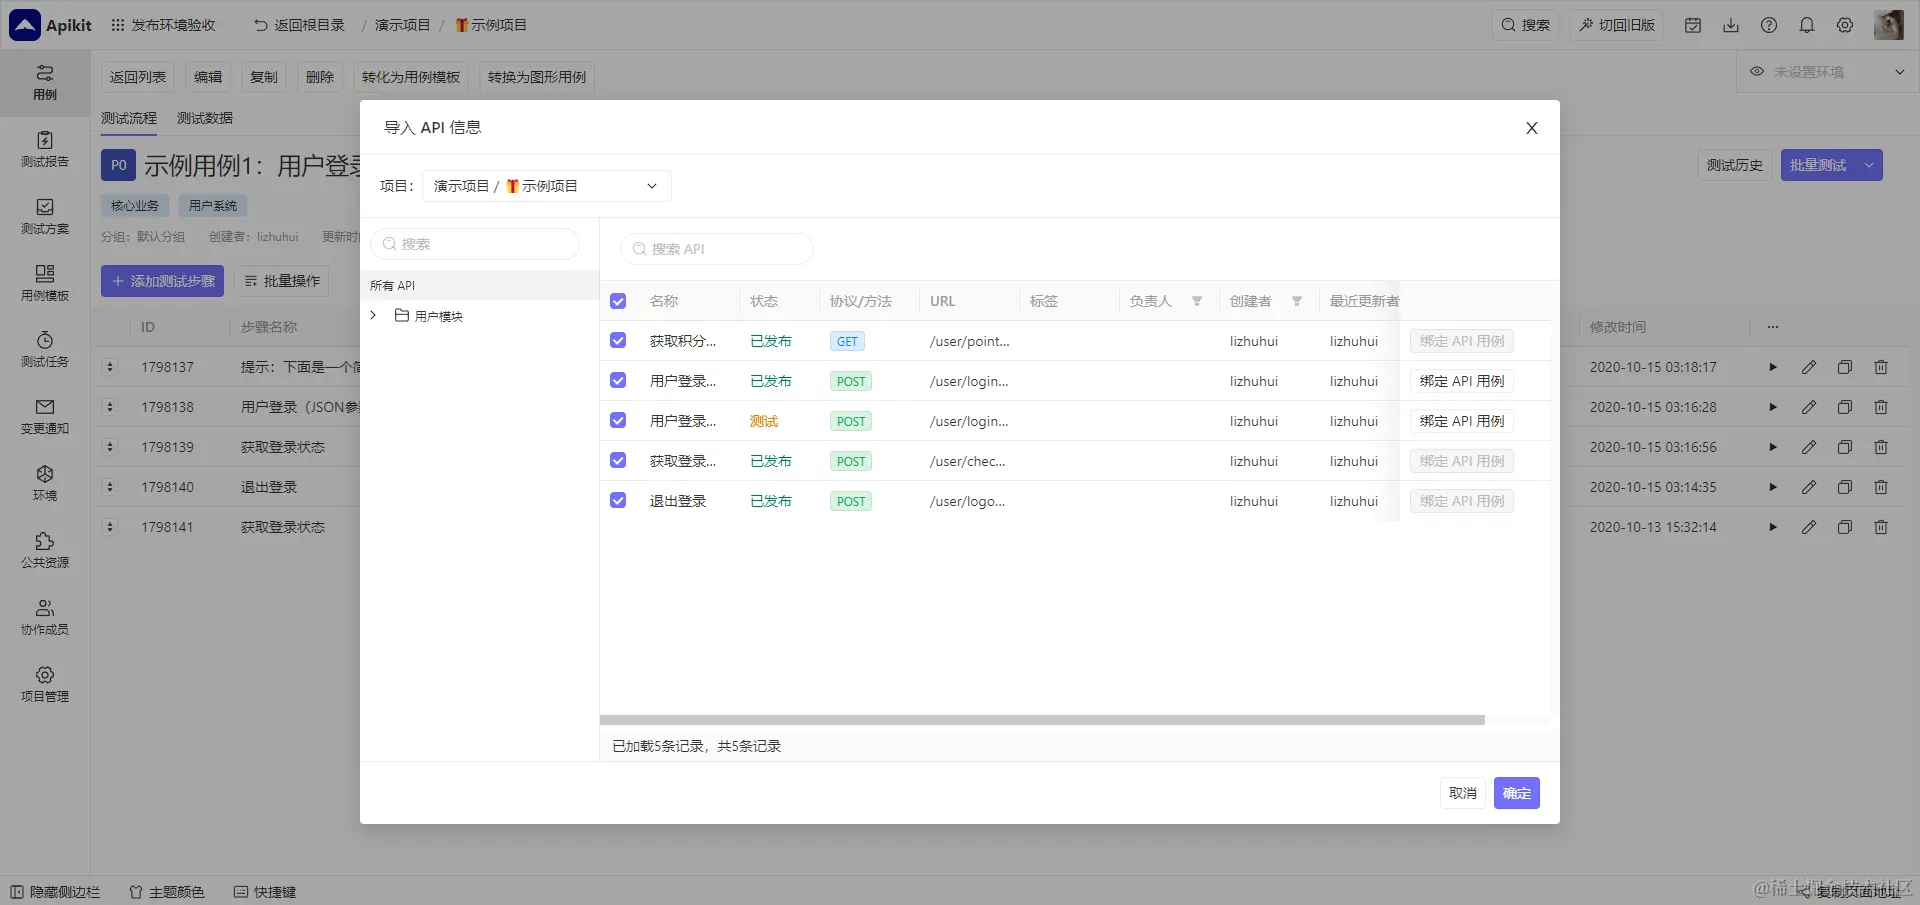Open 变更通知 in the sidebar
The width and height of the screenshot is (1920, 905).
click(x=45, y=417)
